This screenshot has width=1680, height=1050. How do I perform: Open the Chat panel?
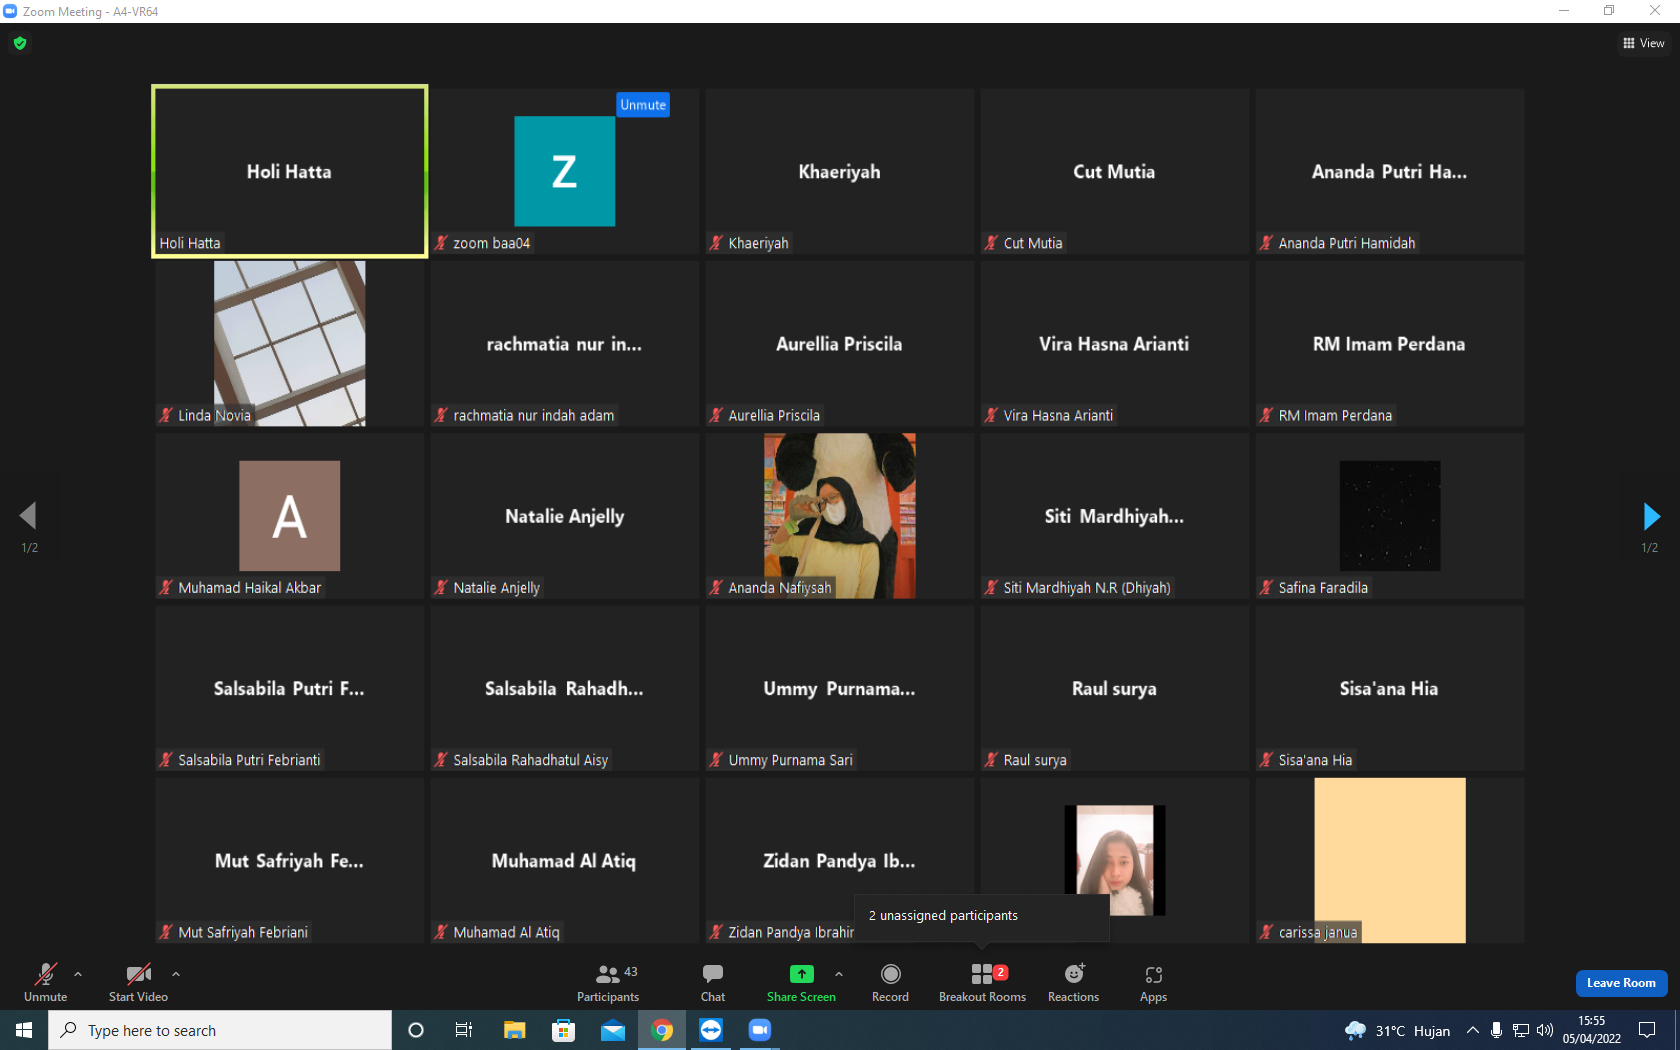(x=713, y=983)
